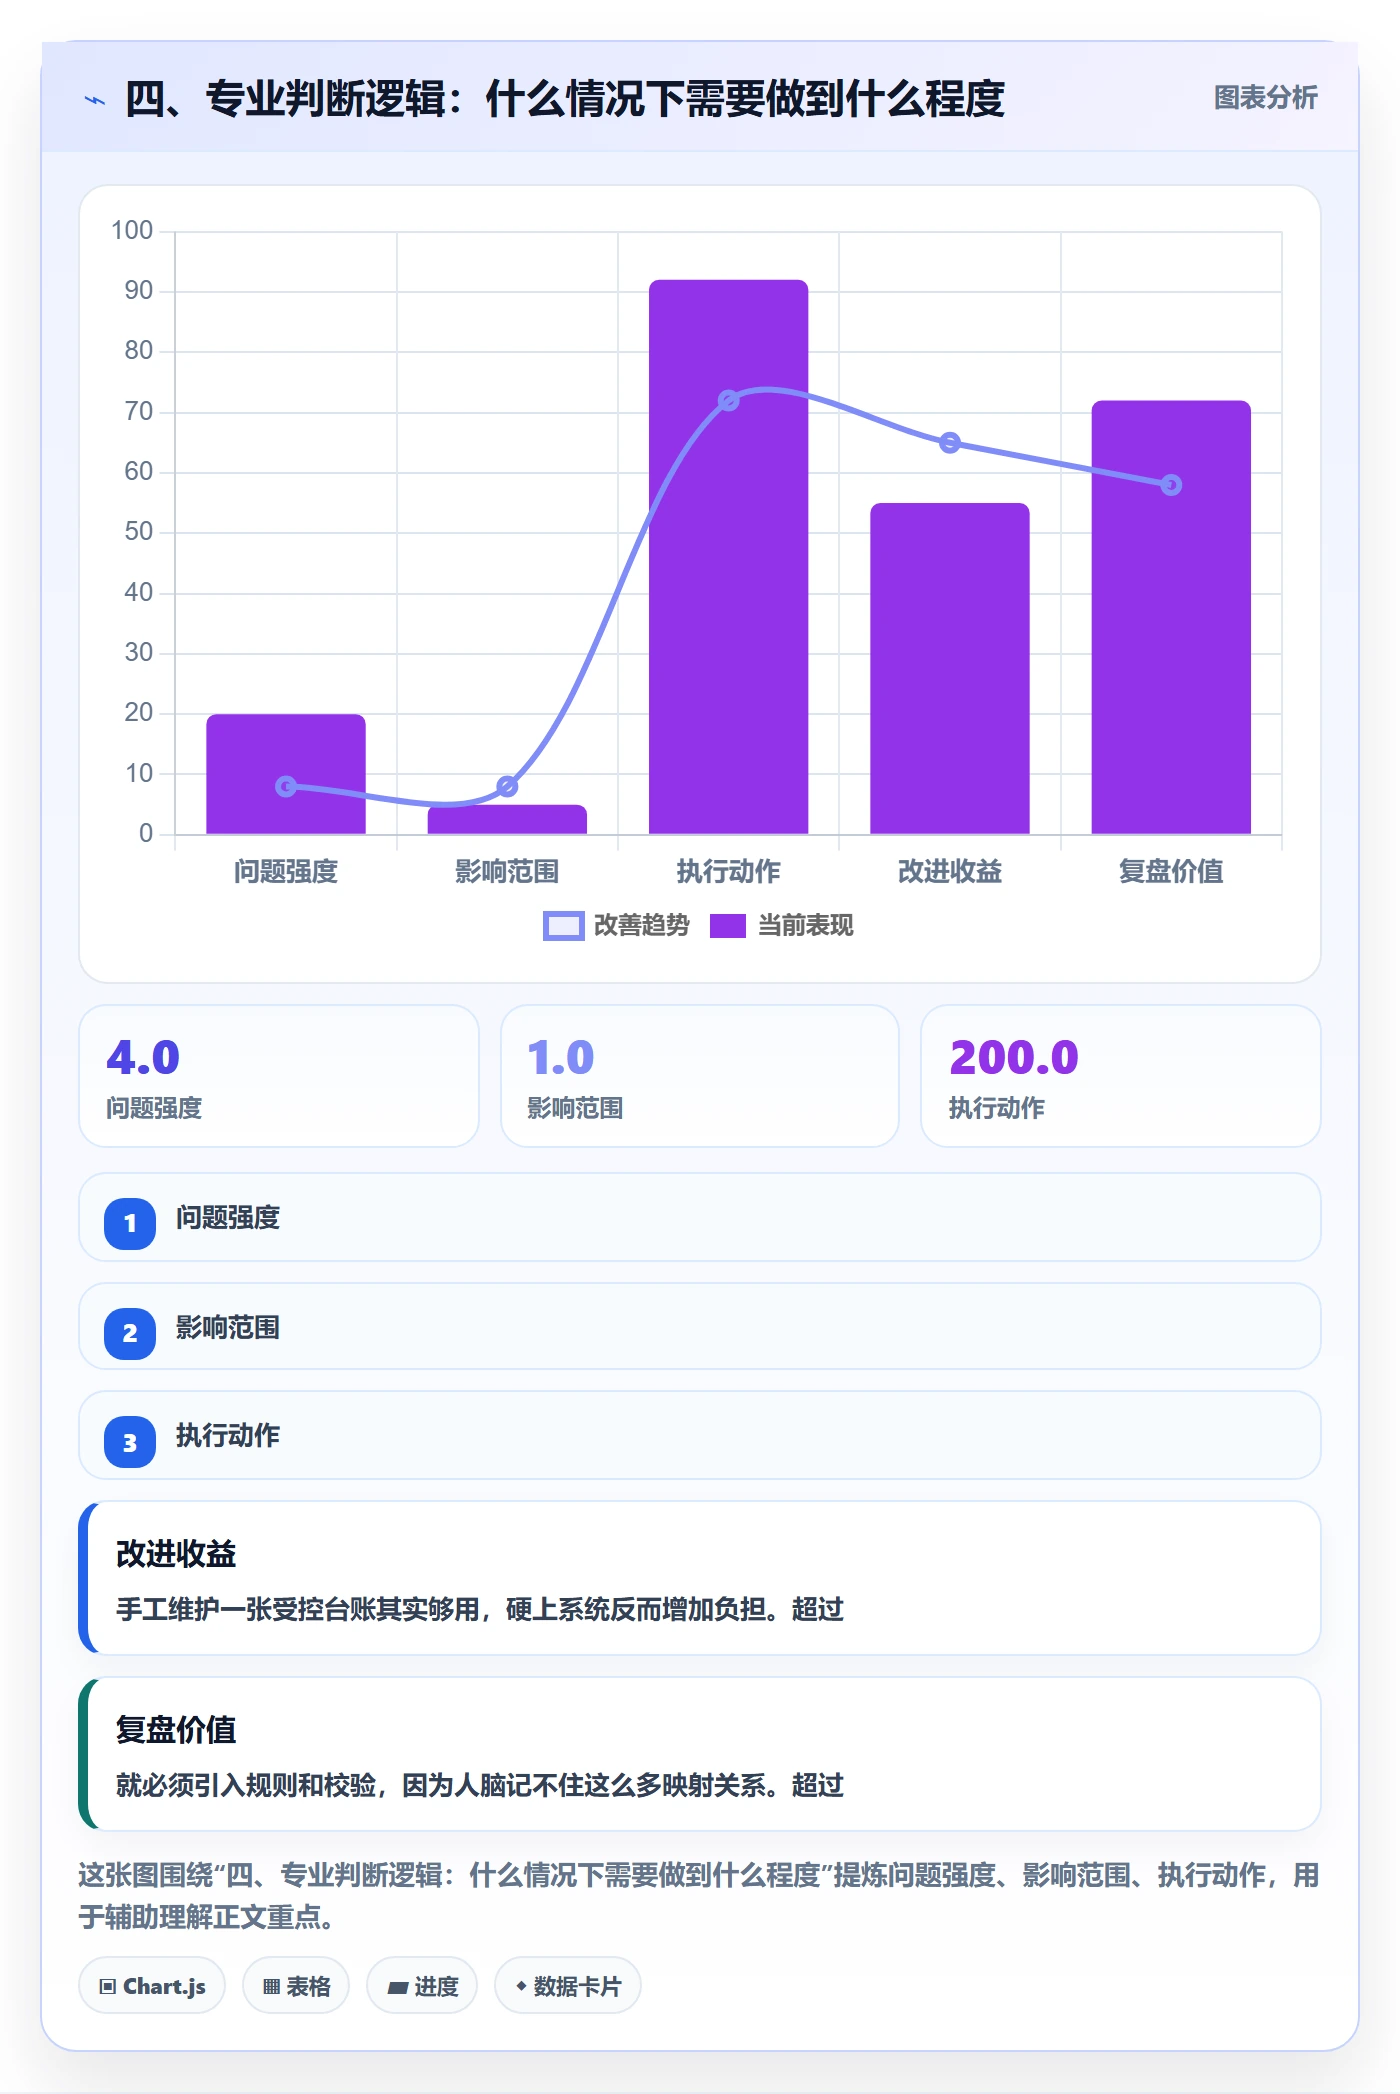
Task: Click the x-axis label 影响范围
Action: [x=507, y=871]
